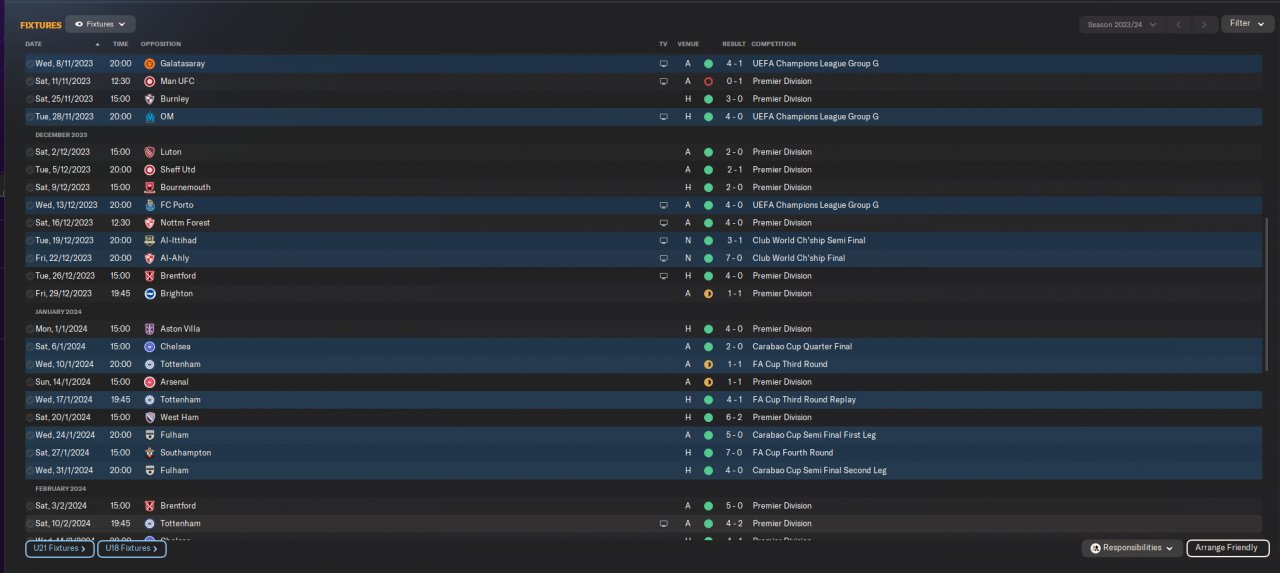Open the Fixtures view dropdown
This screenshot has height=573, width=1280.
click(100, 24)
